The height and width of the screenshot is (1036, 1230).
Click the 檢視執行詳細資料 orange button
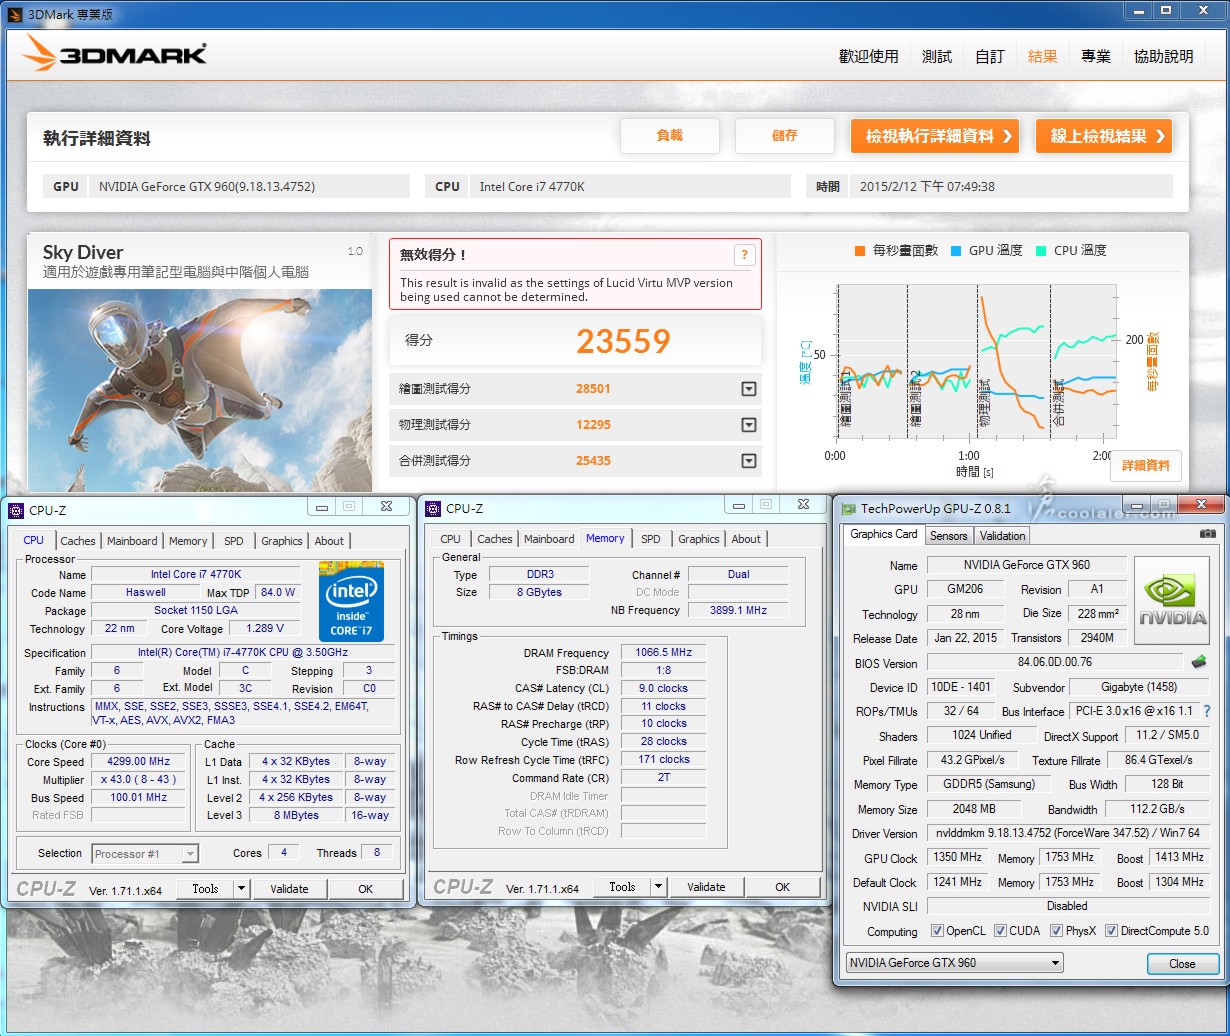click(x=935, y=136)
